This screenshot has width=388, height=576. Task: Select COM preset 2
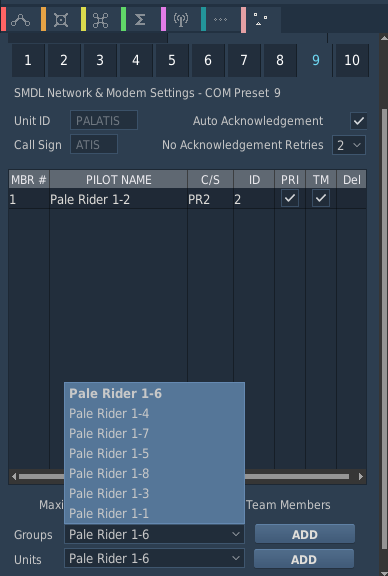(x=64, y=60)
